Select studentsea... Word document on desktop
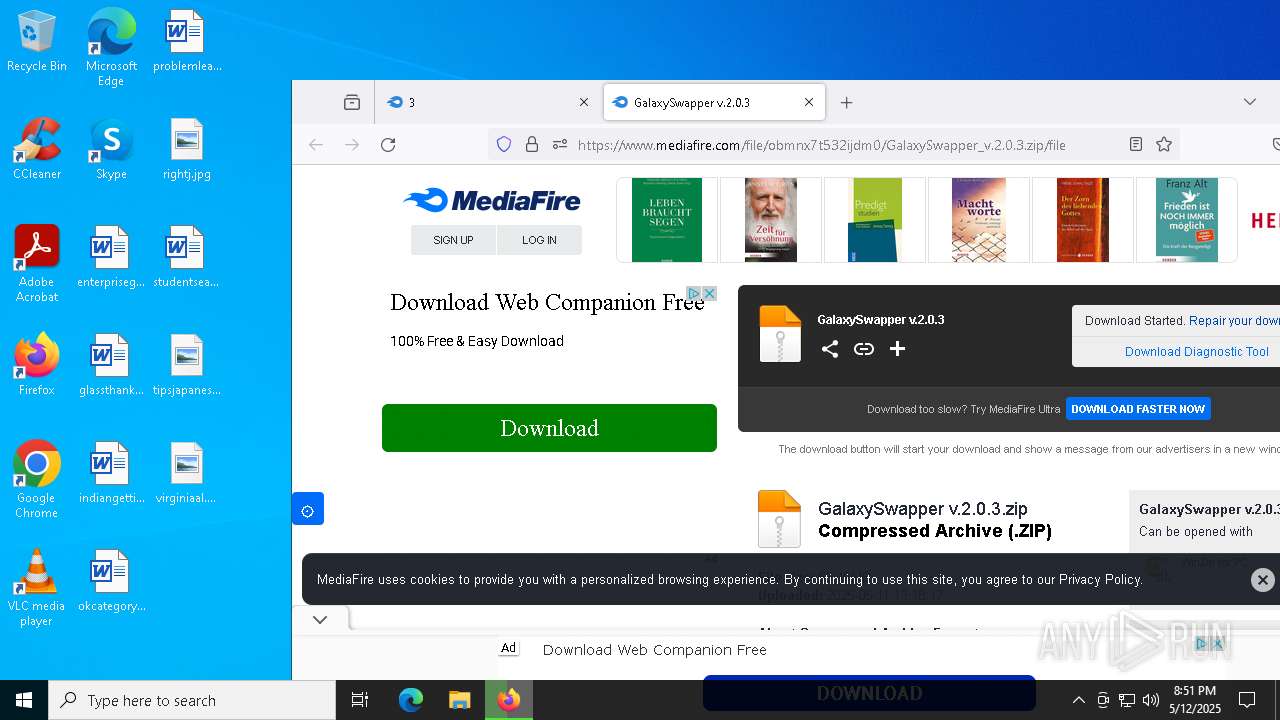 186,258
